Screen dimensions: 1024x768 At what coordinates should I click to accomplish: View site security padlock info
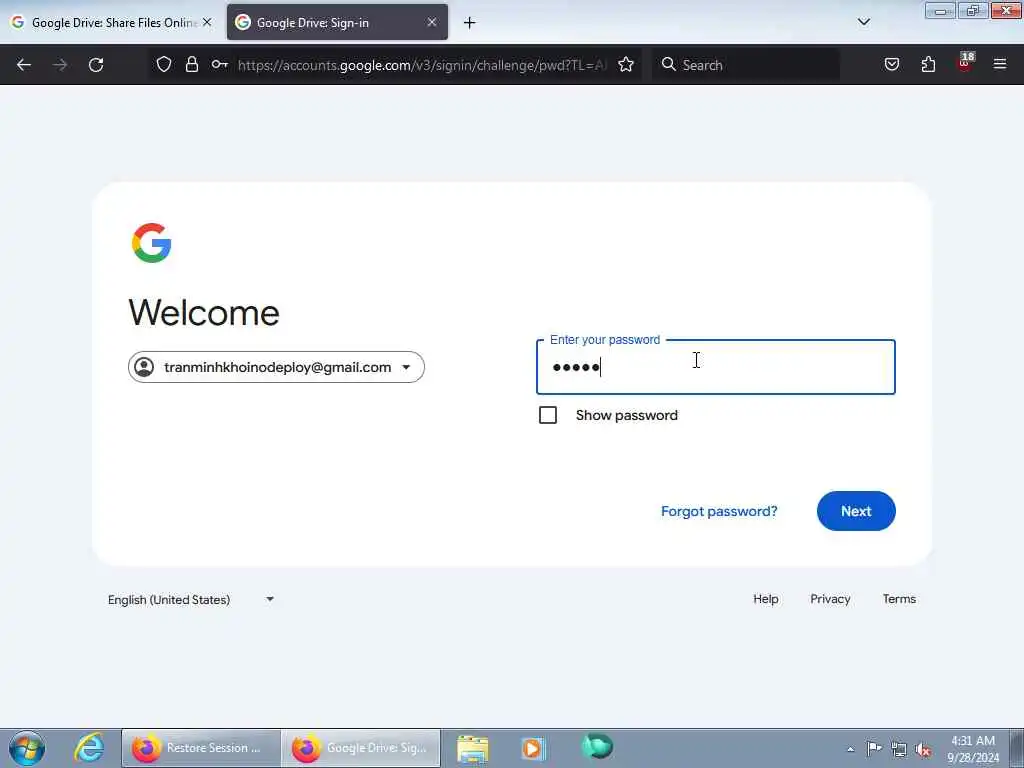click(191, 64)
